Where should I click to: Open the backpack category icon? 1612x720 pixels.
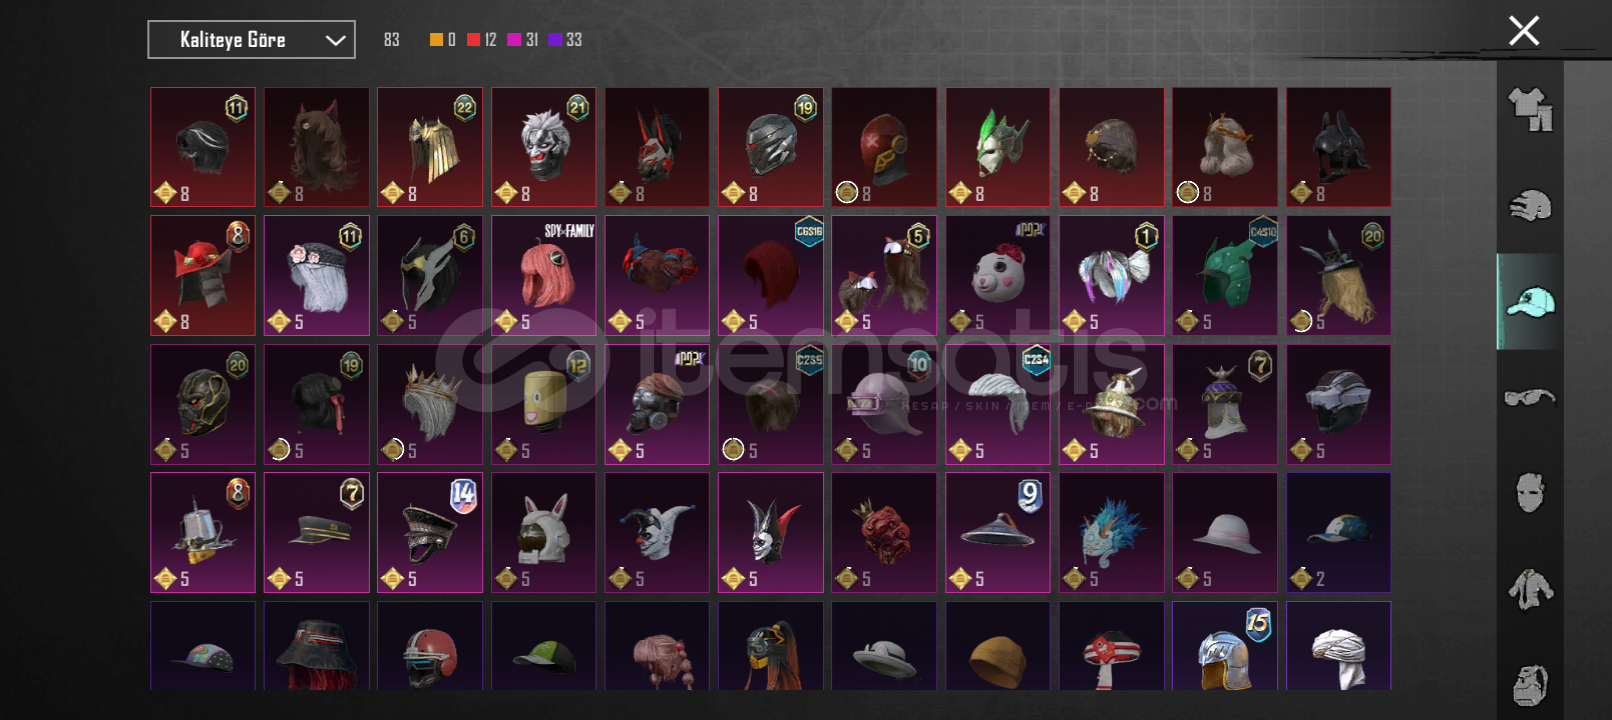pos(1530,685)
